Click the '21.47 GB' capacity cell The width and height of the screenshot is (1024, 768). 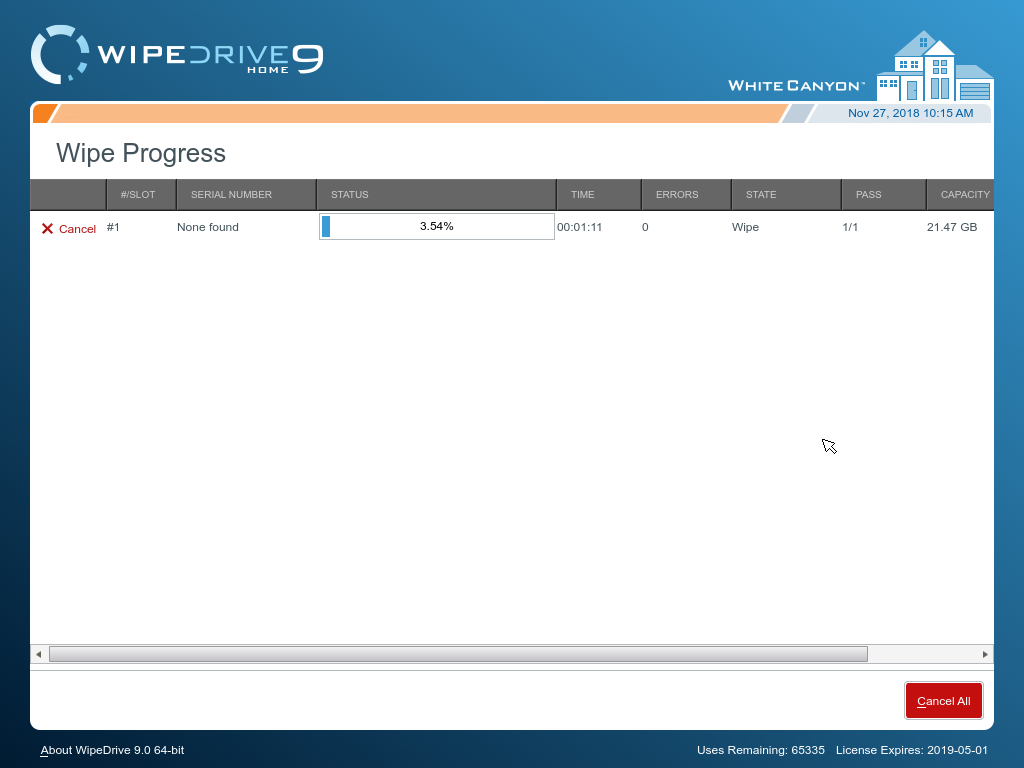(952, 227)
